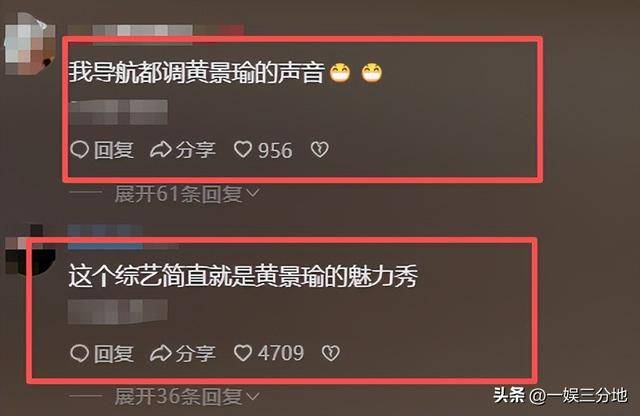
Task: Expand 展开36条回复 replies
Action: (187, 396)
